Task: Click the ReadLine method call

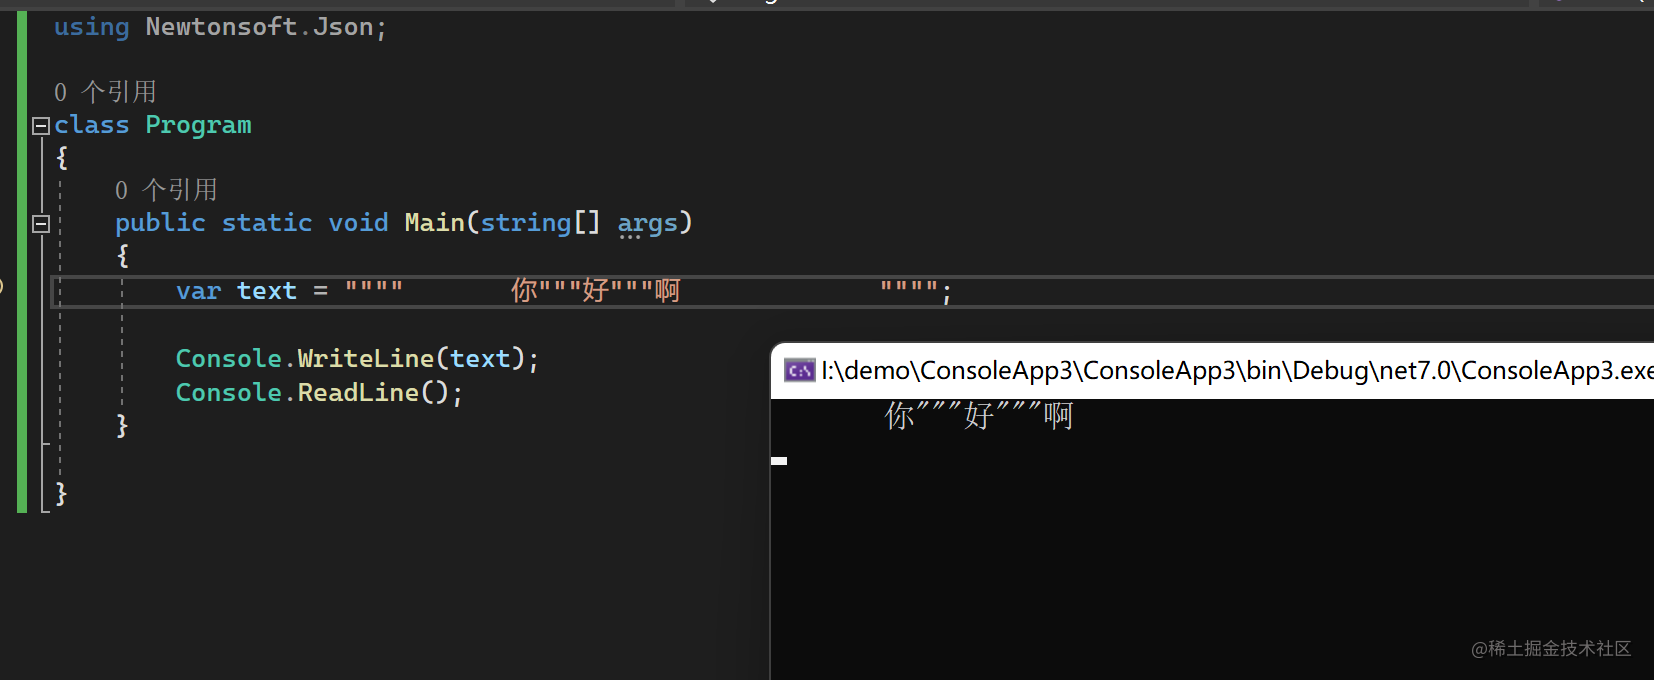Action: (357, 393)
